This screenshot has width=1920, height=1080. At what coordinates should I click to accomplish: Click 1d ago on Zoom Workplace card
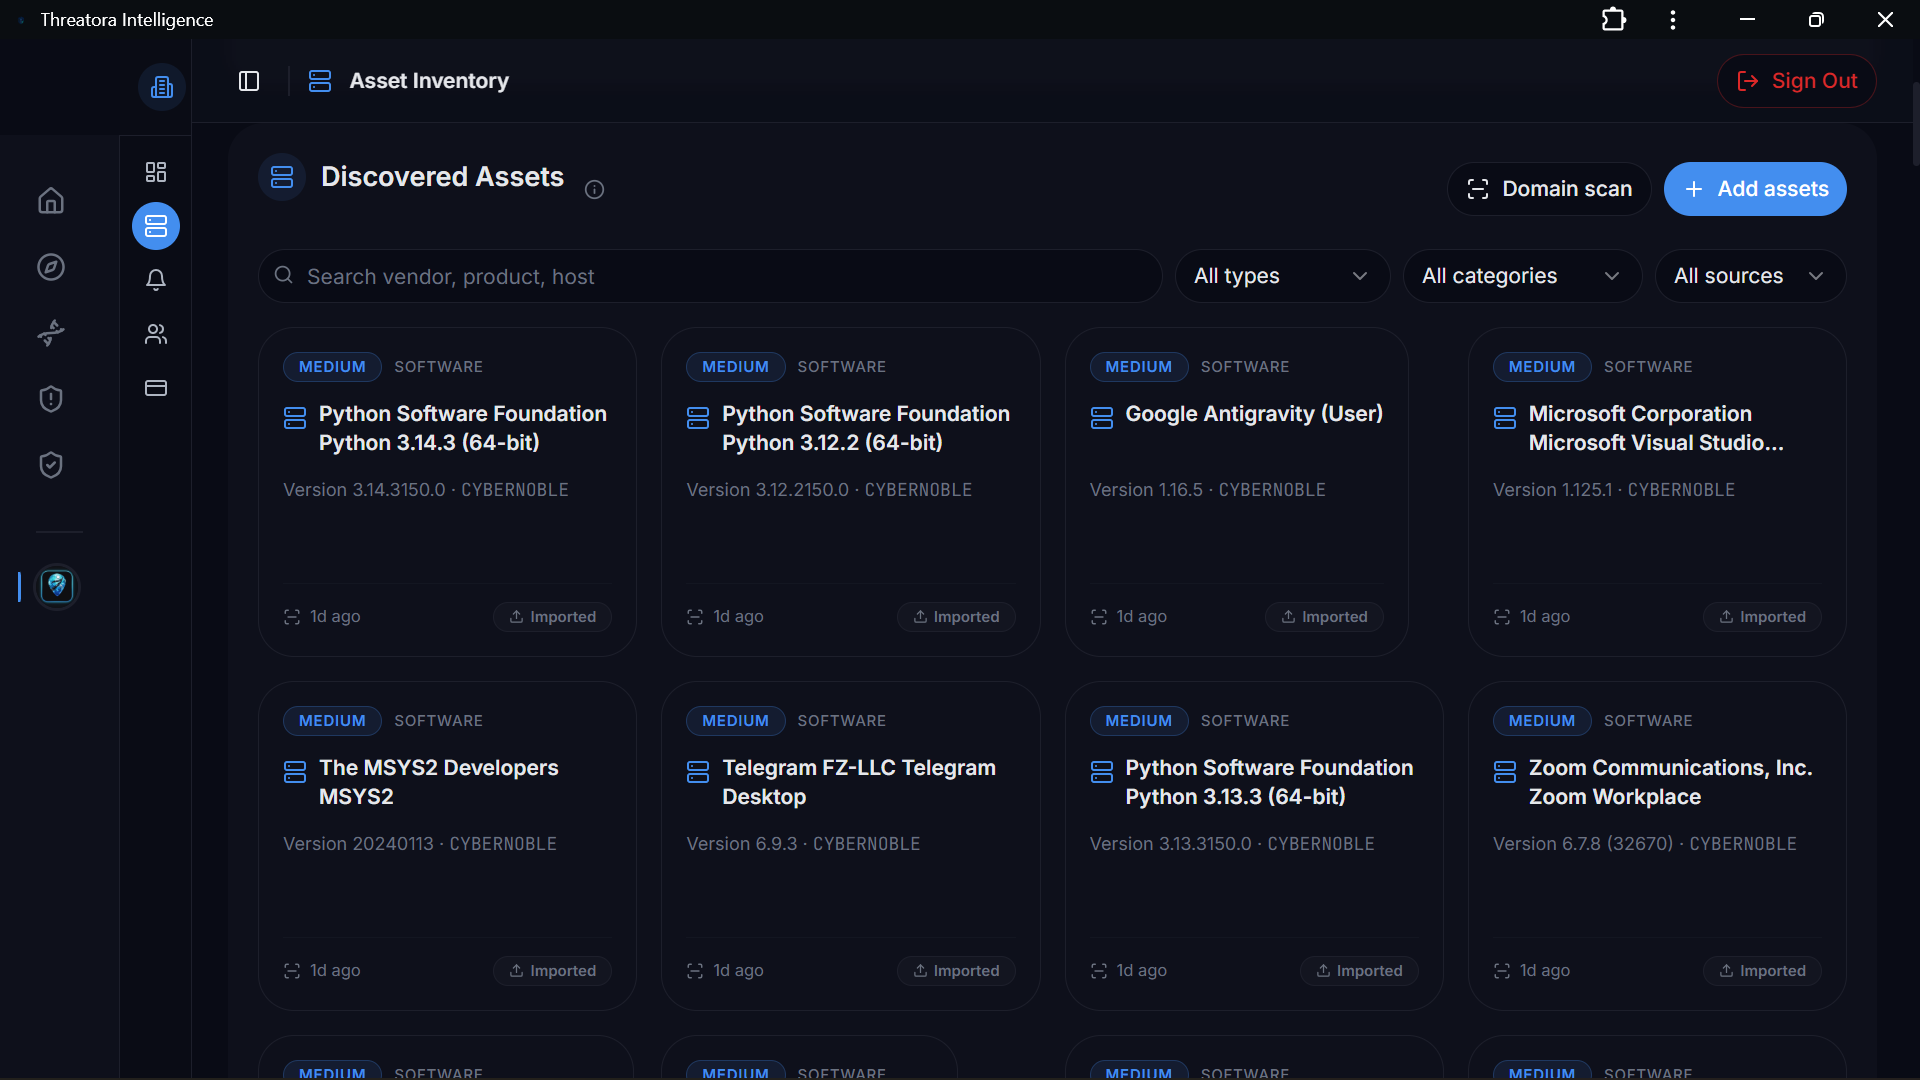tap(1545, 971)
